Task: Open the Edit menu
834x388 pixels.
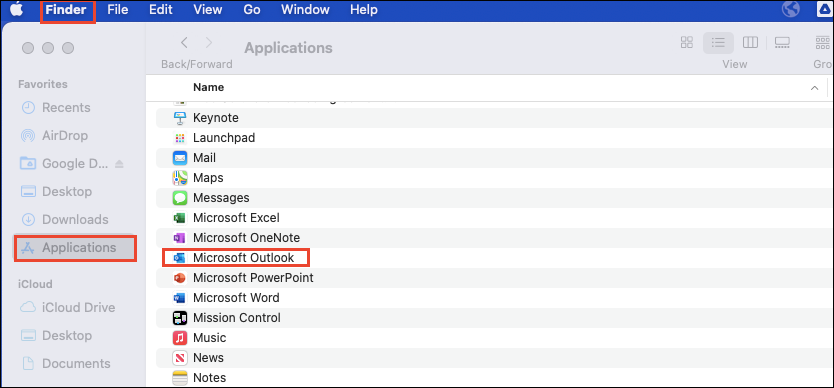Action: (x=160, y=10)
